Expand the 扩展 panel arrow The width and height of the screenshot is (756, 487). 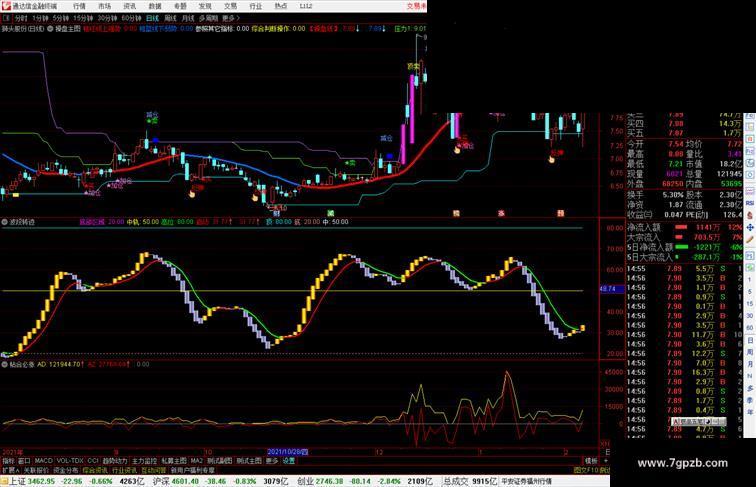point(10,470)
